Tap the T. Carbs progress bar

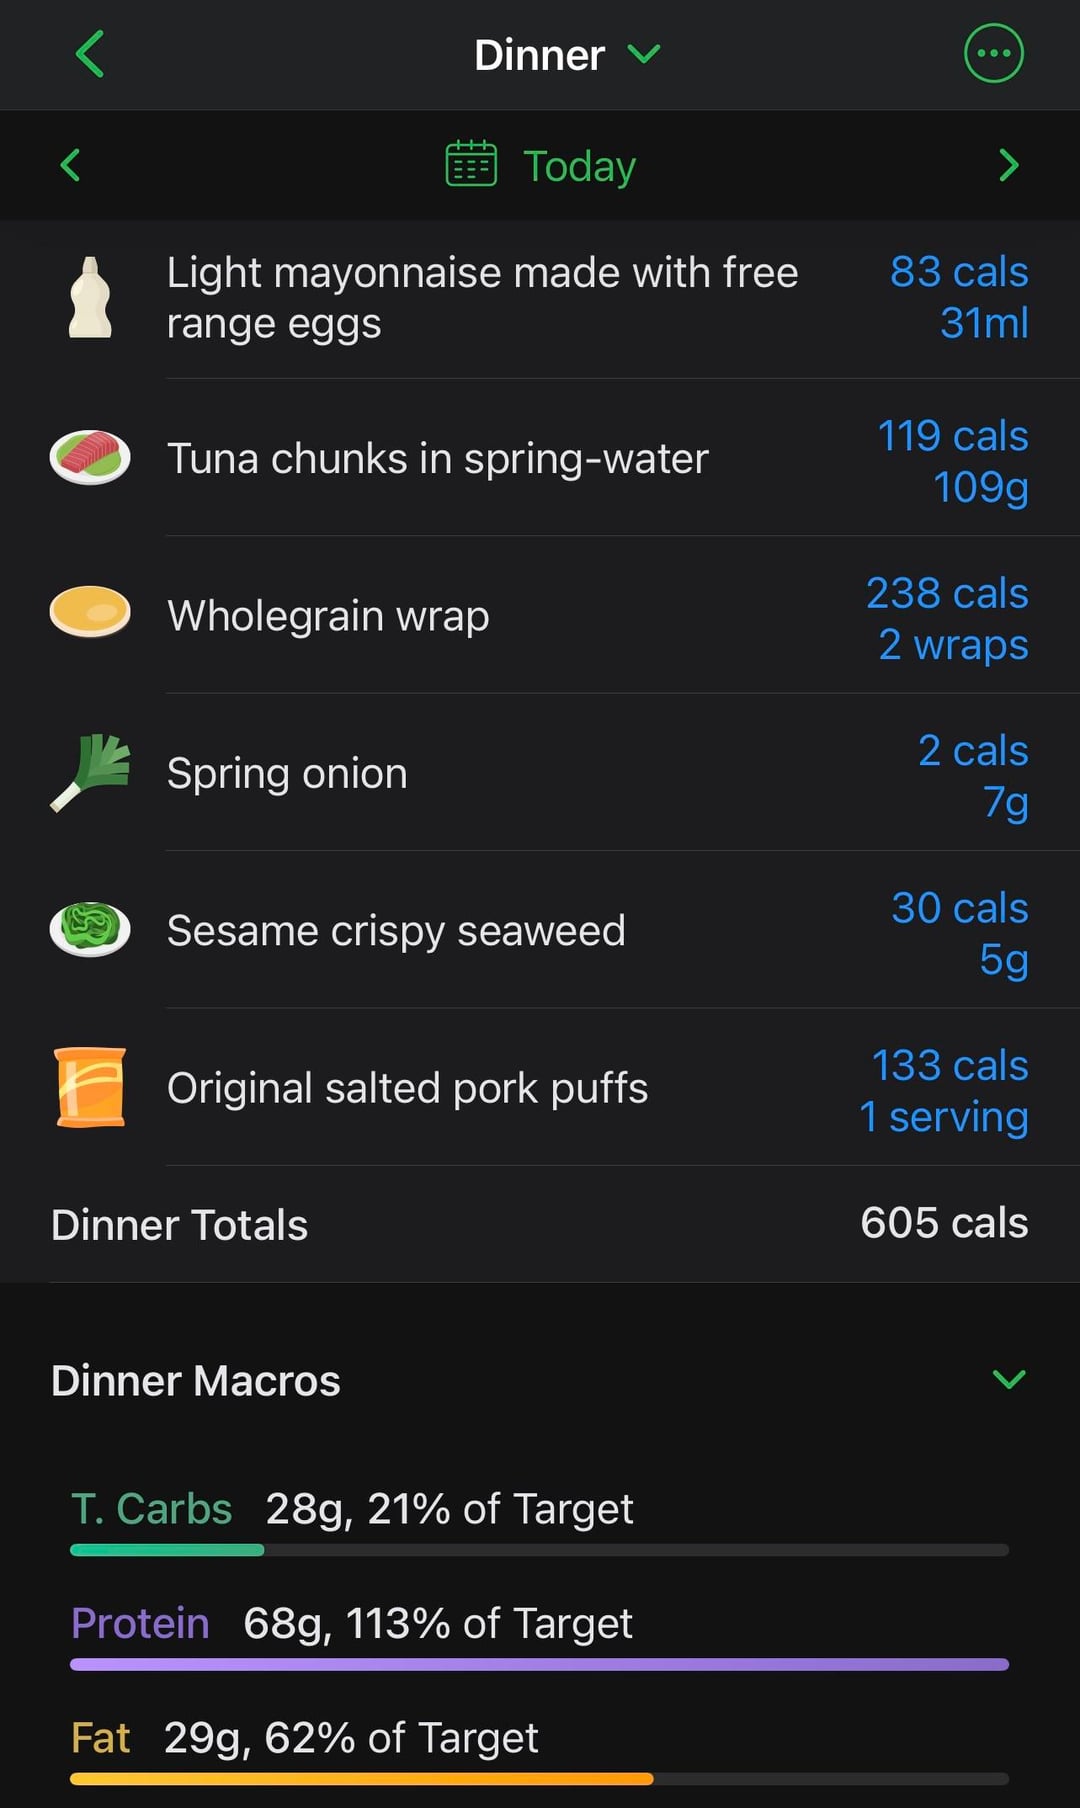539,1550
